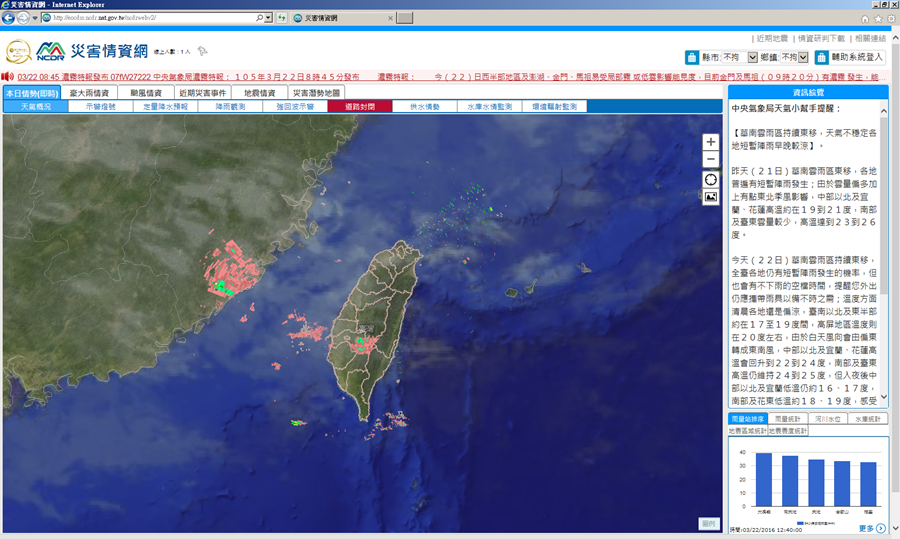Viewport: 900px width, 539px height.
Task: Zoom out the map with minus button
Action: [x=711, y=159]
